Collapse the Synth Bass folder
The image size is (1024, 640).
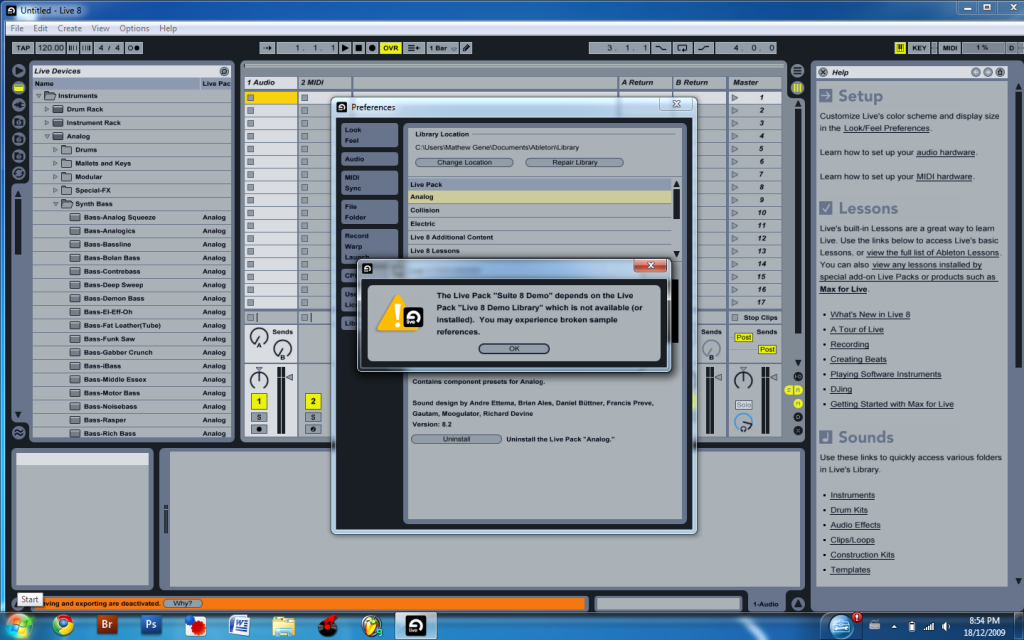click(56, 203)
